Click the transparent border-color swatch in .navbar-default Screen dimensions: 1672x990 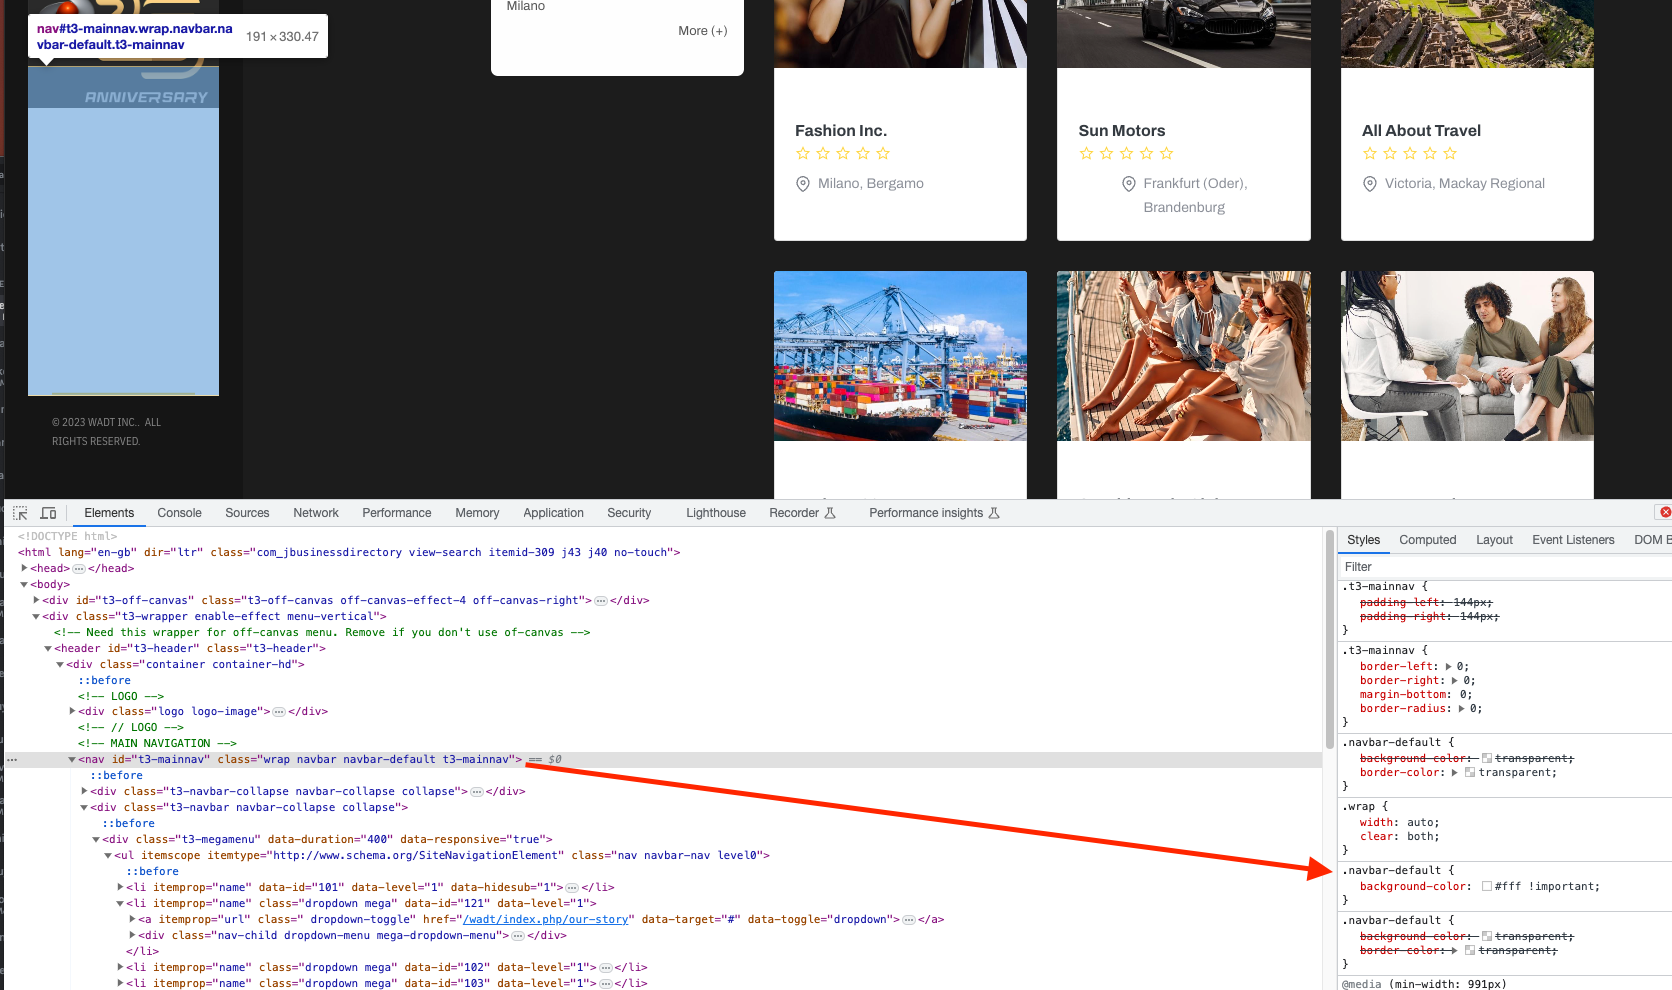(x=1470, y=773)
